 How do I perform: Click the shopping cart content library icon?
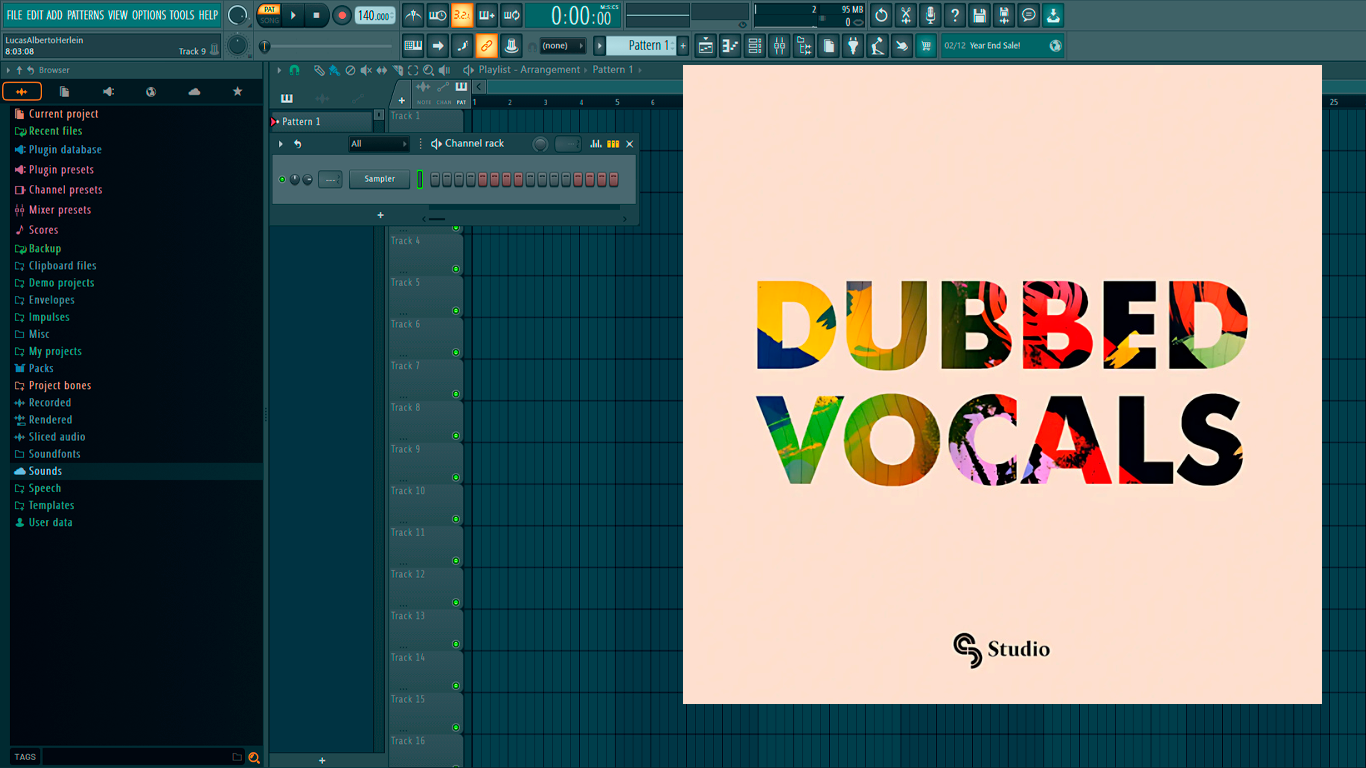click(x=927, y=45)
